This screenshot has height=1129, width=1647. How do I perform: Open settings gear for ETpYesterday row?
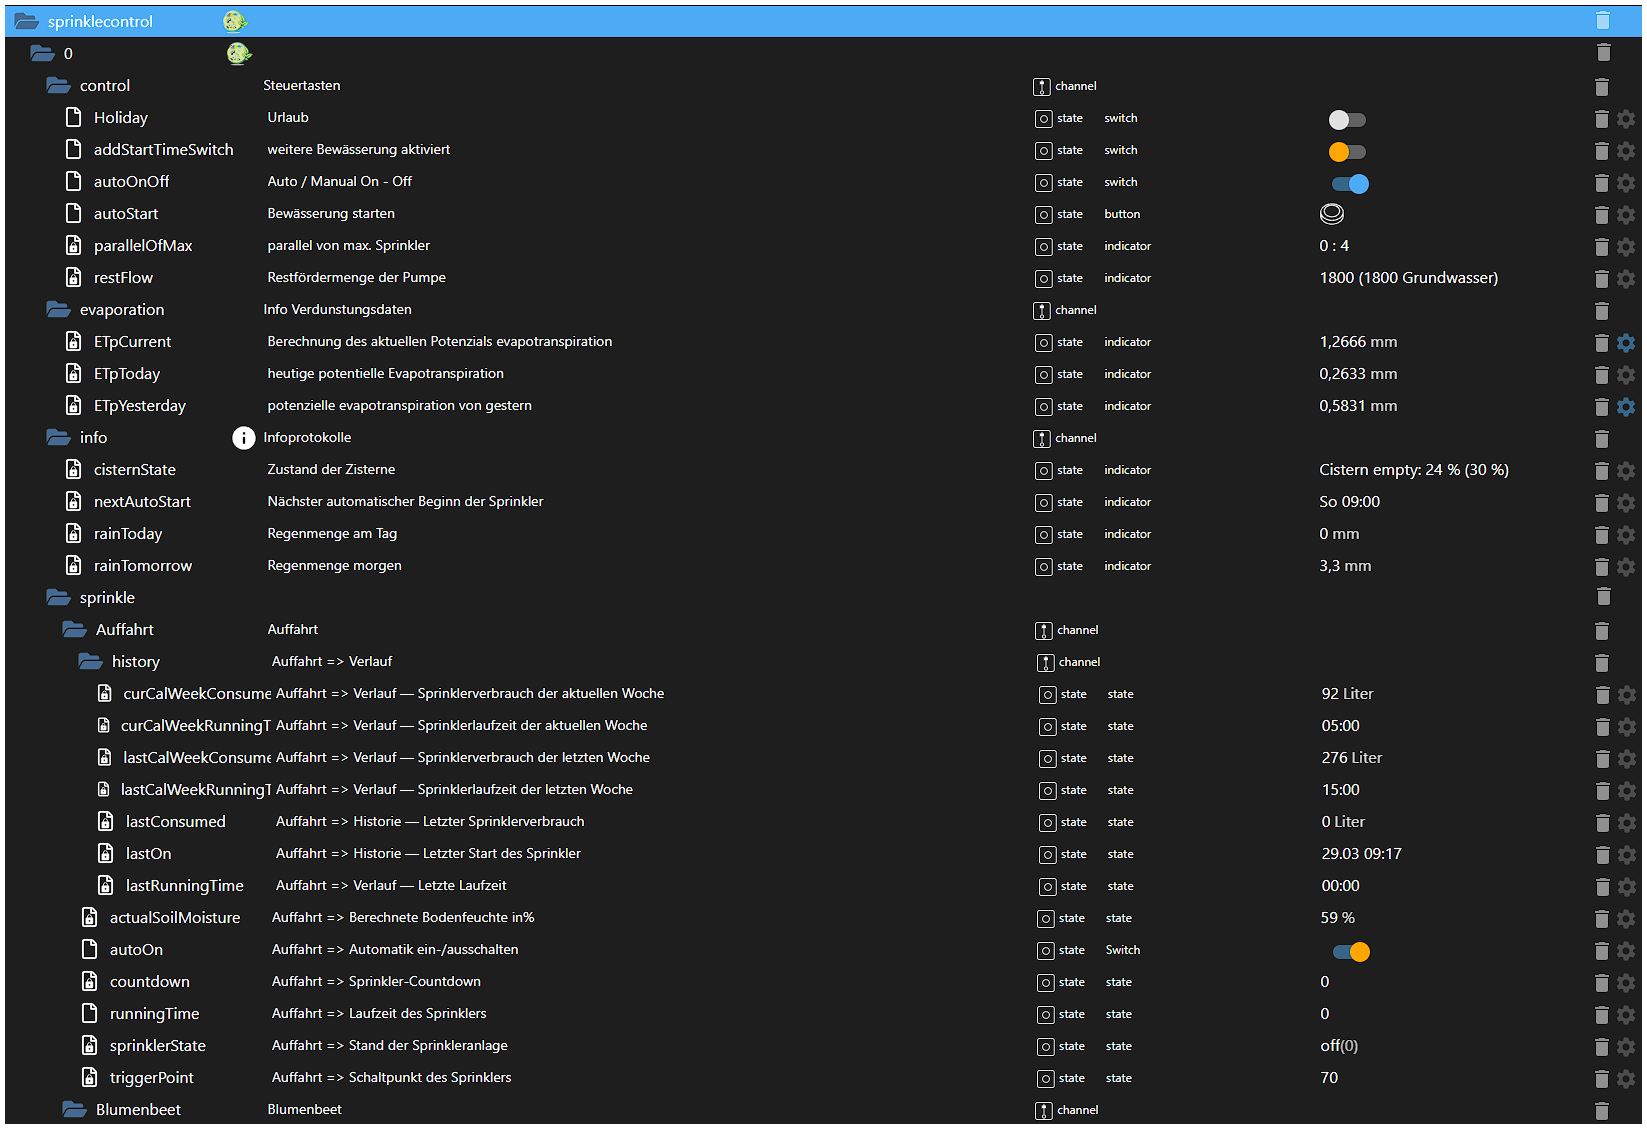tap(1626, 407)
